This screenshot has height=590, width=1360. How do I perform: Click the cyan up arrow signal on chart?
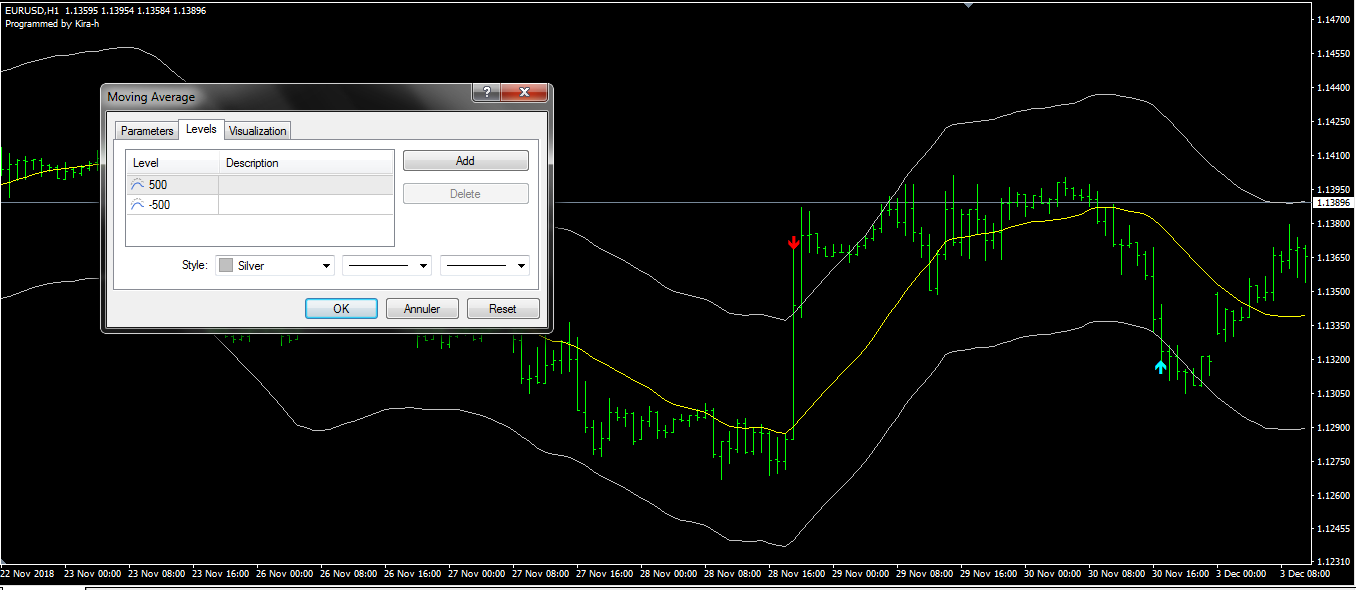1160,367
